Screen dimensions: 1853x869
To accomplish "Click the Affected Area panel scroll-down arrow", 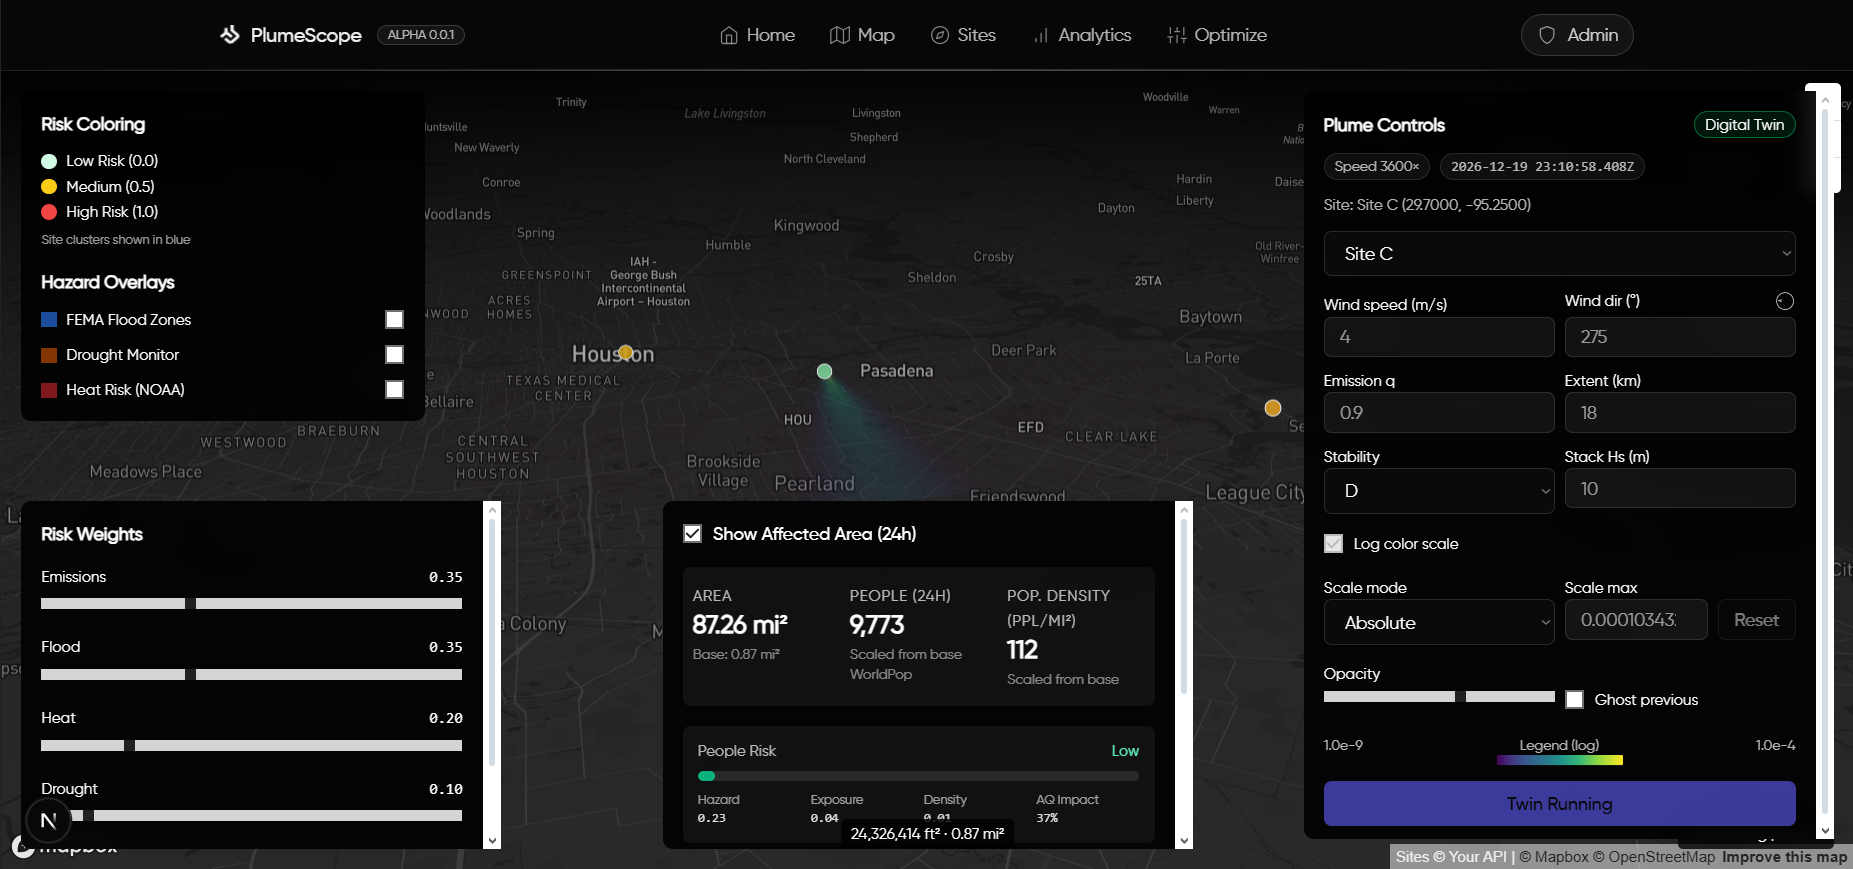I will point(1185,841).
